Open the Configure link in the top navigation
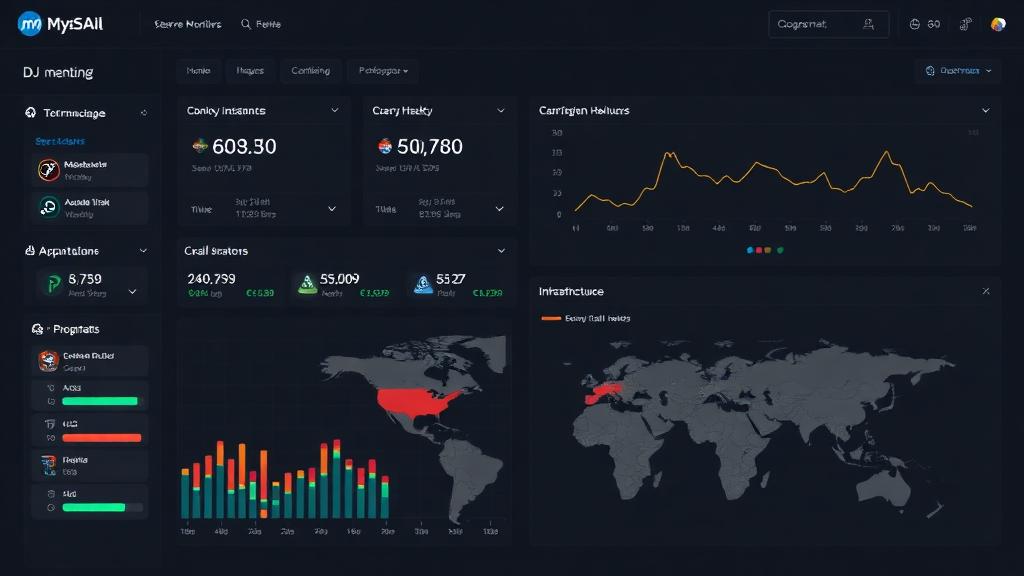 click(x=311, y=70)
